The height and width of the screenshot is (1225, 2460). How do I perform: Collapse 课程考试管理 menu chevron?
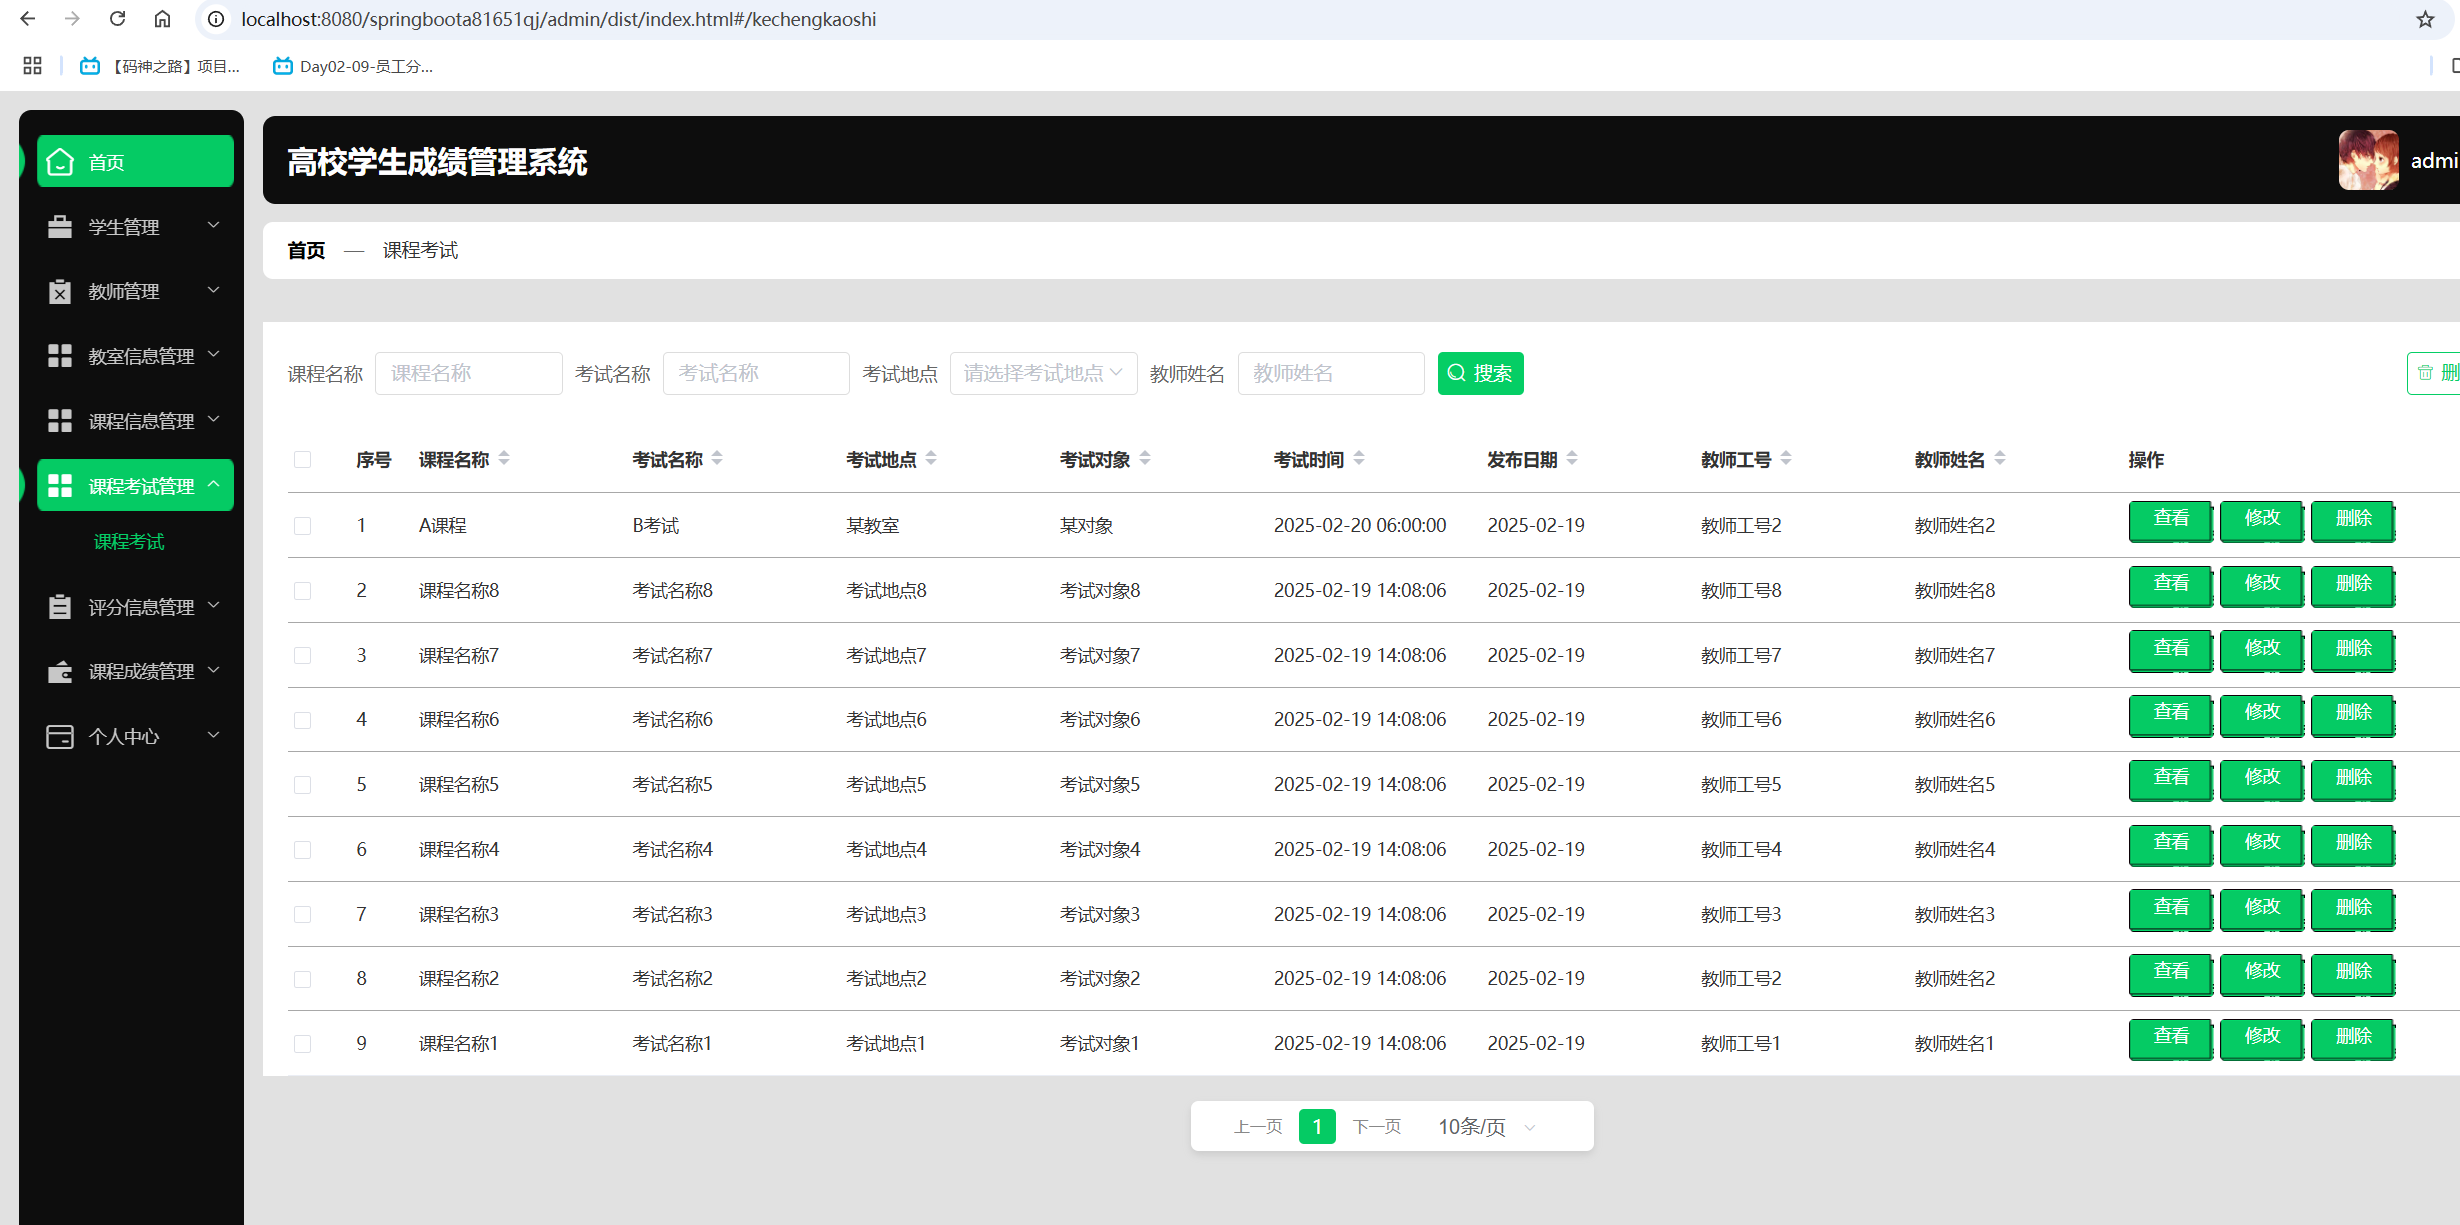click(213, 485)
